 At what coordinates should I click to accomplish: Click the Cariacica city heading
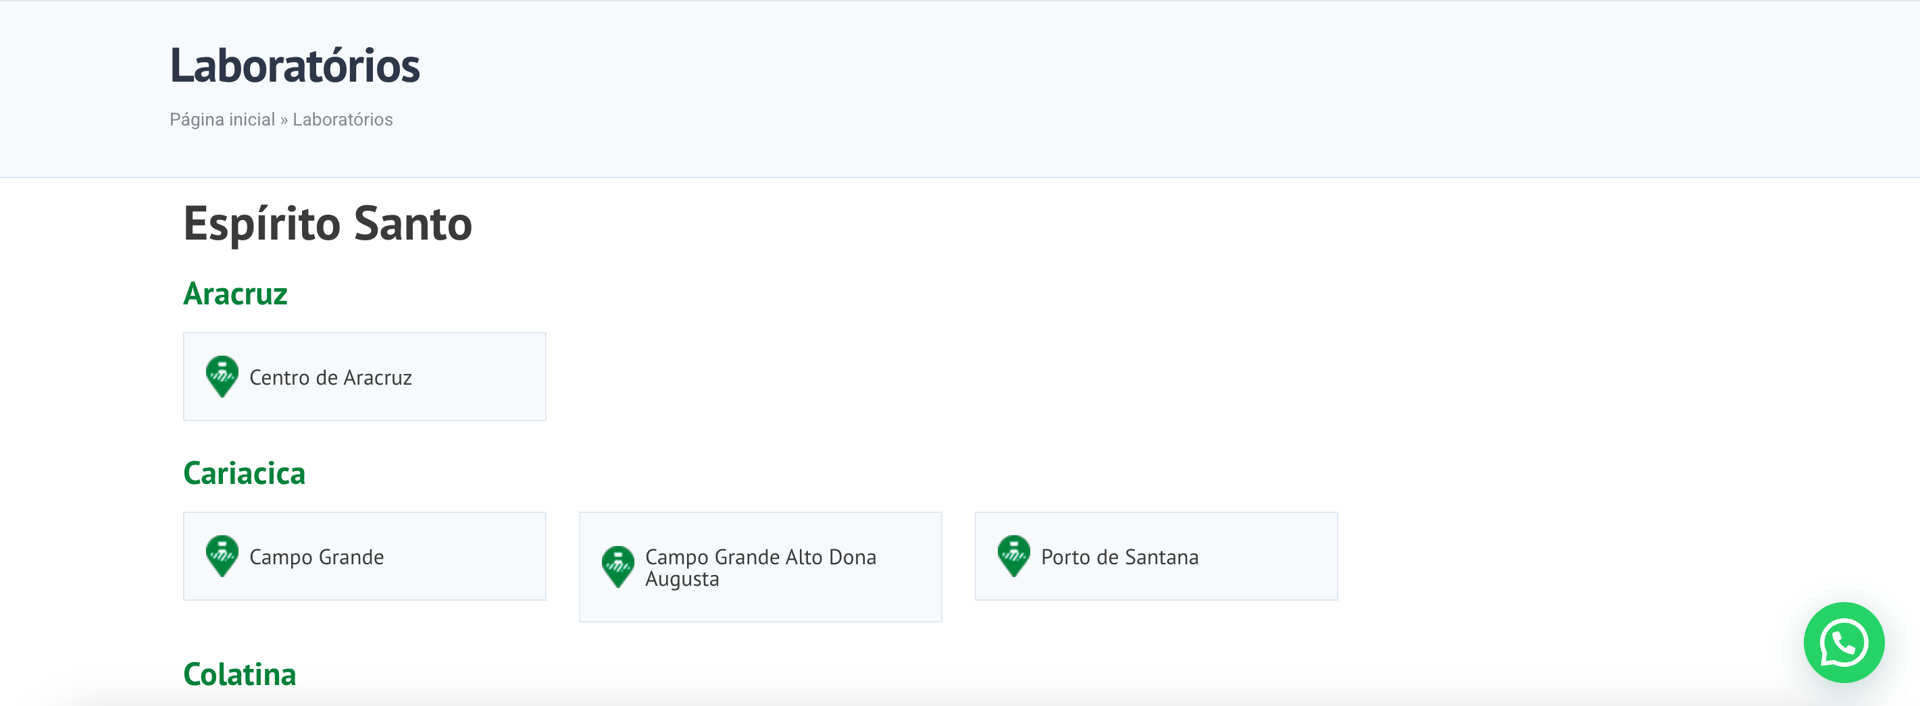244,473
